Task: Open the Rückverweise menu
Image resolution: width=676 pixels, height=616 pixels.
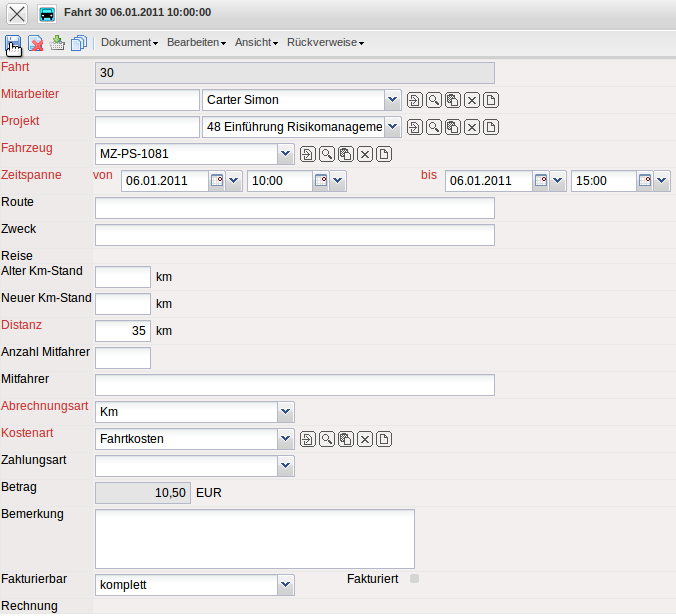Action: point(324,43)
